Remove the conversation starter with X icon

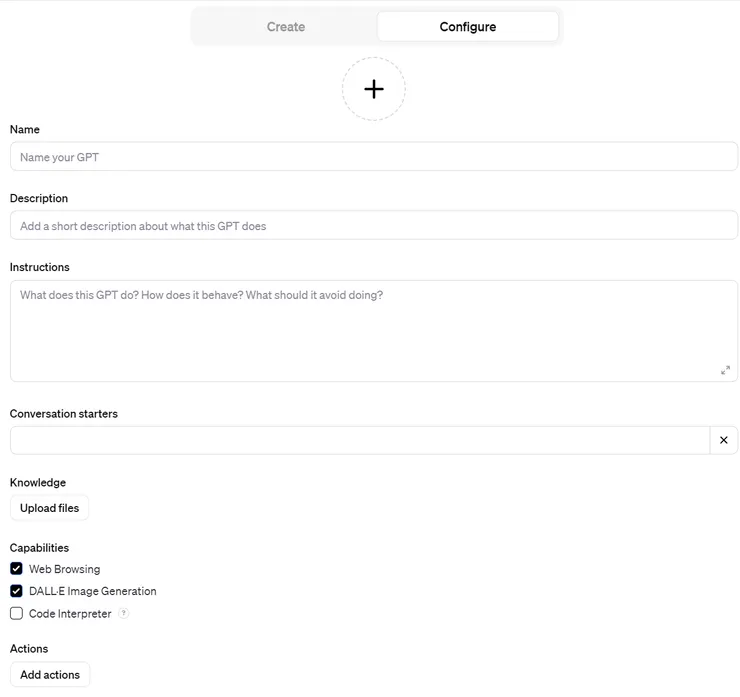[x=723, y=440]
